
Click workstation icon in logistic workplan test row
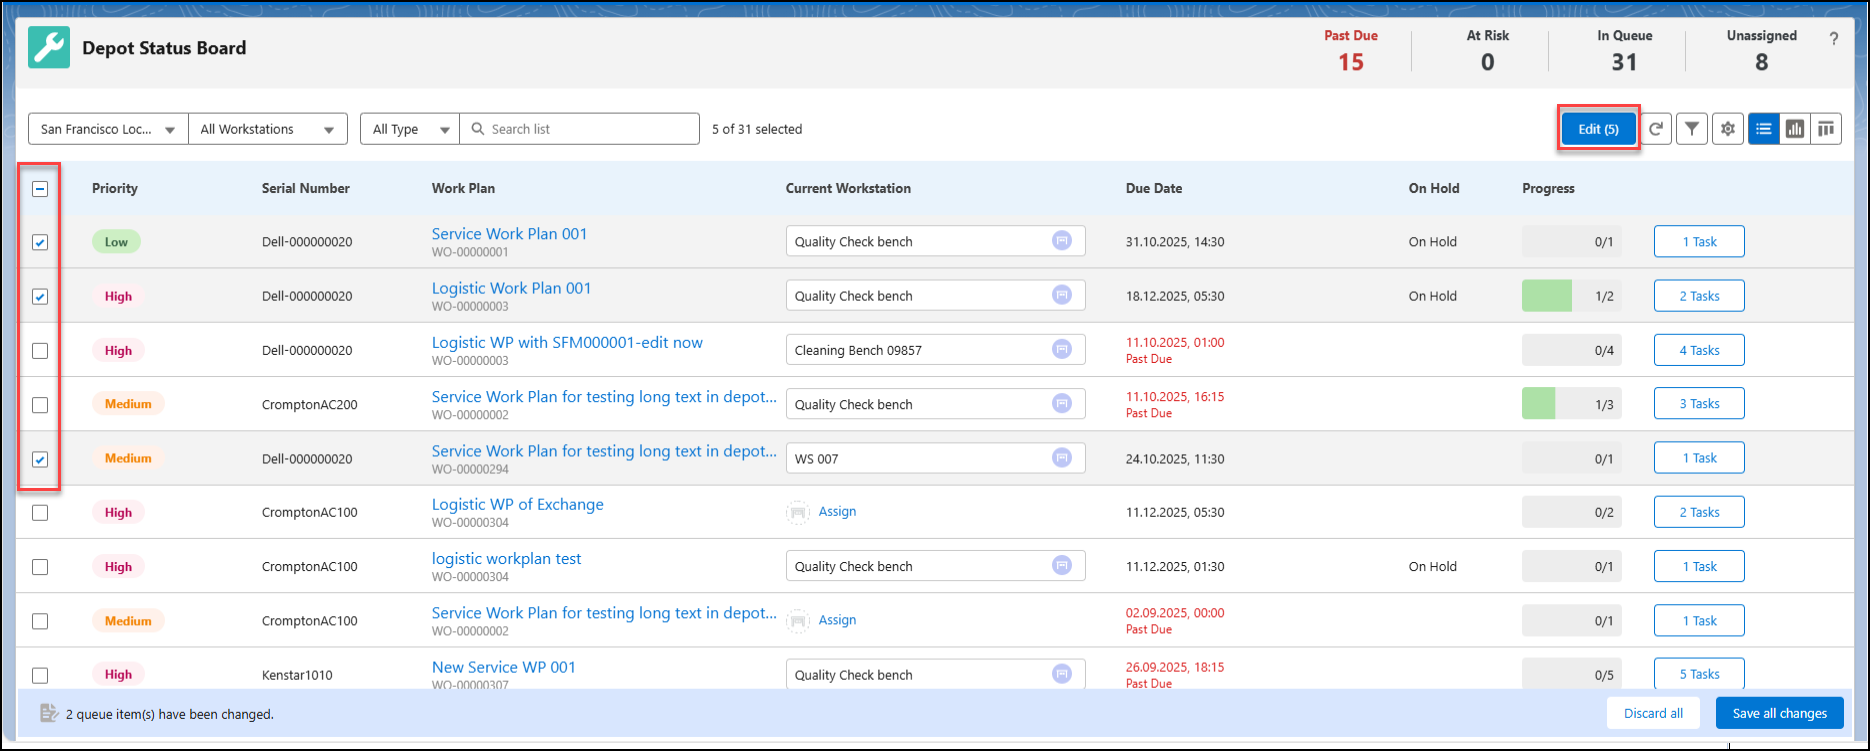pyautogui.click(x=1062, y=566)
